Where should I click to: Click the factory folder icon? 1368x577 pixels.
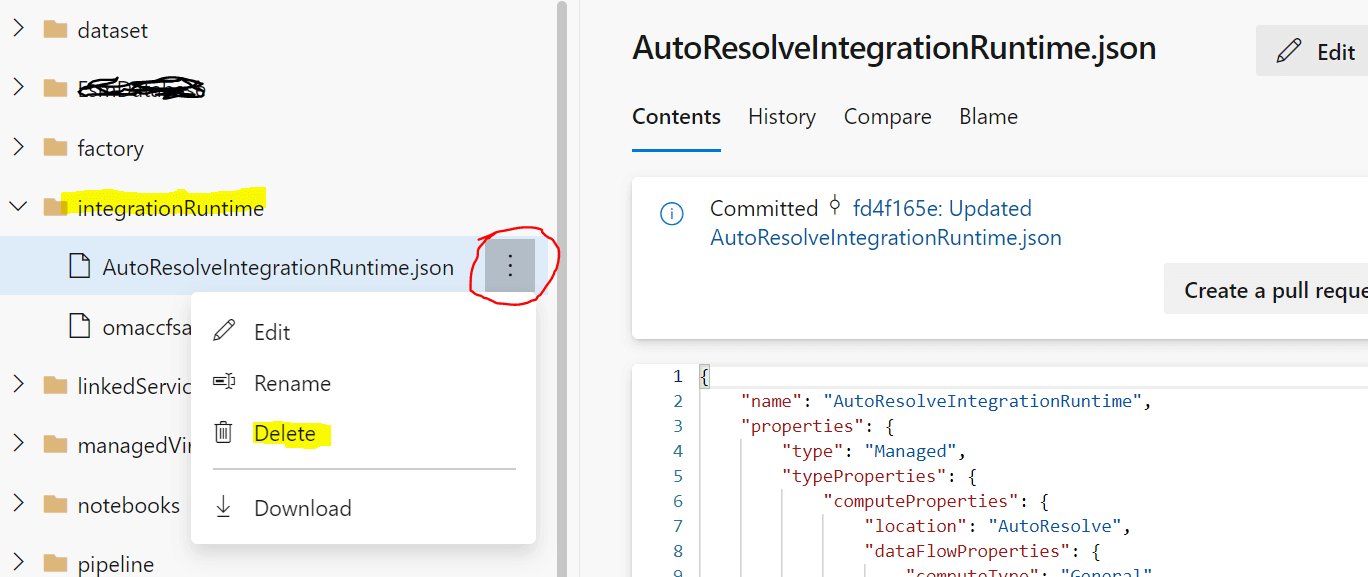55,148
